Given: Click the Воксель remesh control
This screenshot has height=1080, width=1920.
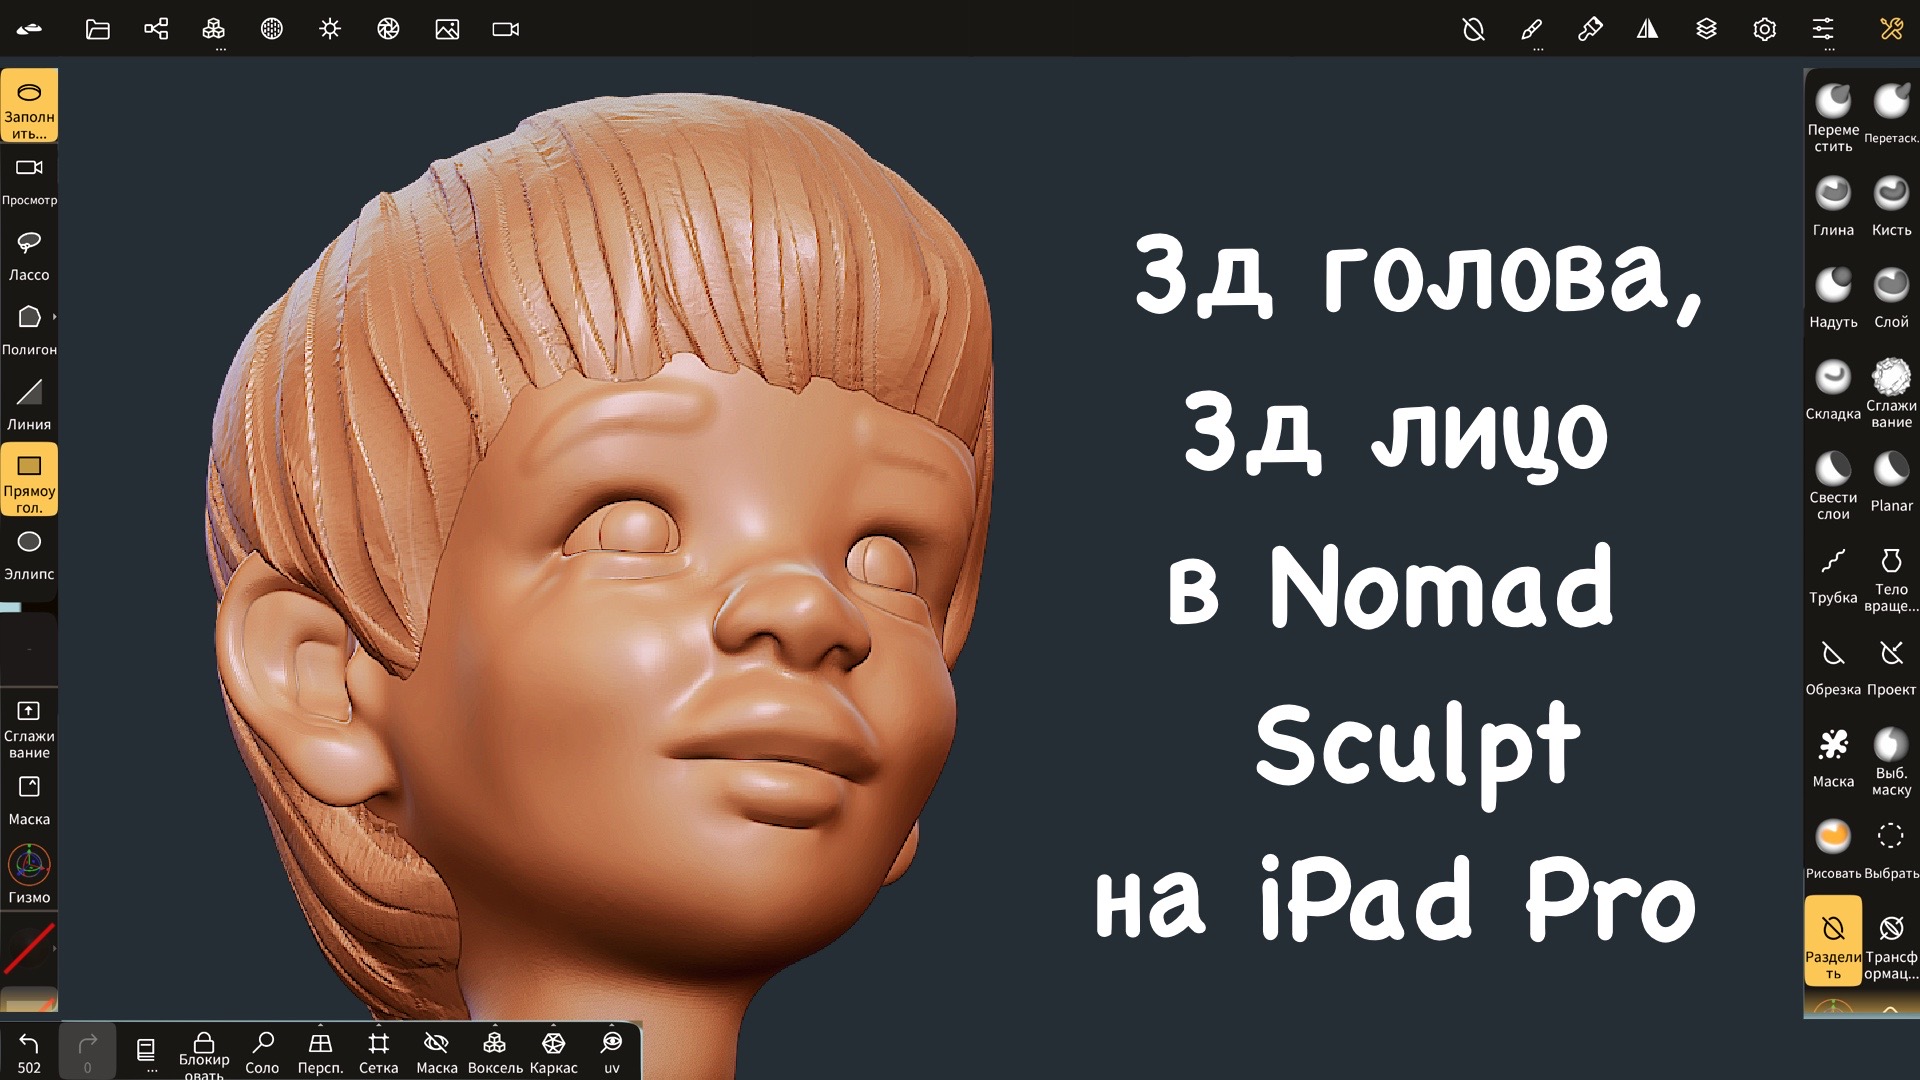Looking at the screenshot, I should point(494,1048).
